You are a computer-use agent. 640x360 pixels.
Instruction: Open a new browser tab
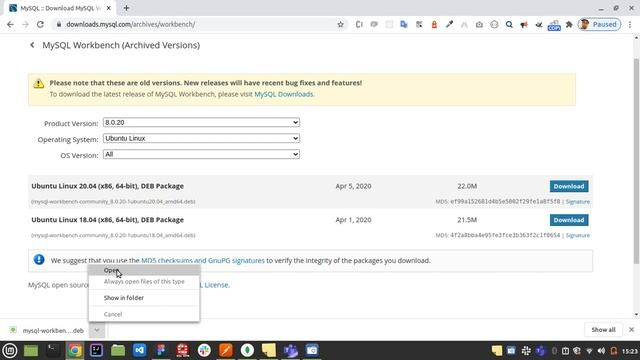(126, 8)
